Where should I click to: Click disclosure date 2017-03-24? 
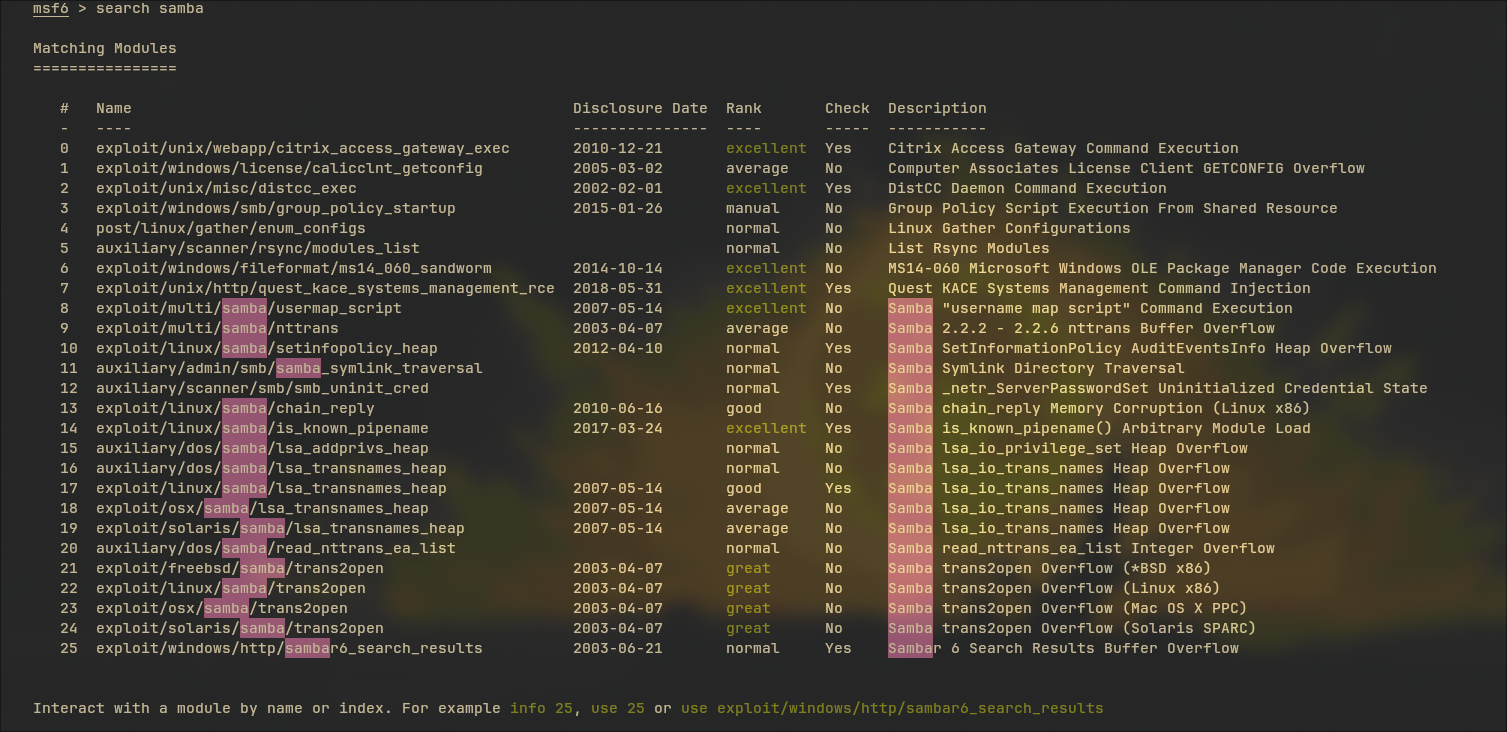point(618,428)
